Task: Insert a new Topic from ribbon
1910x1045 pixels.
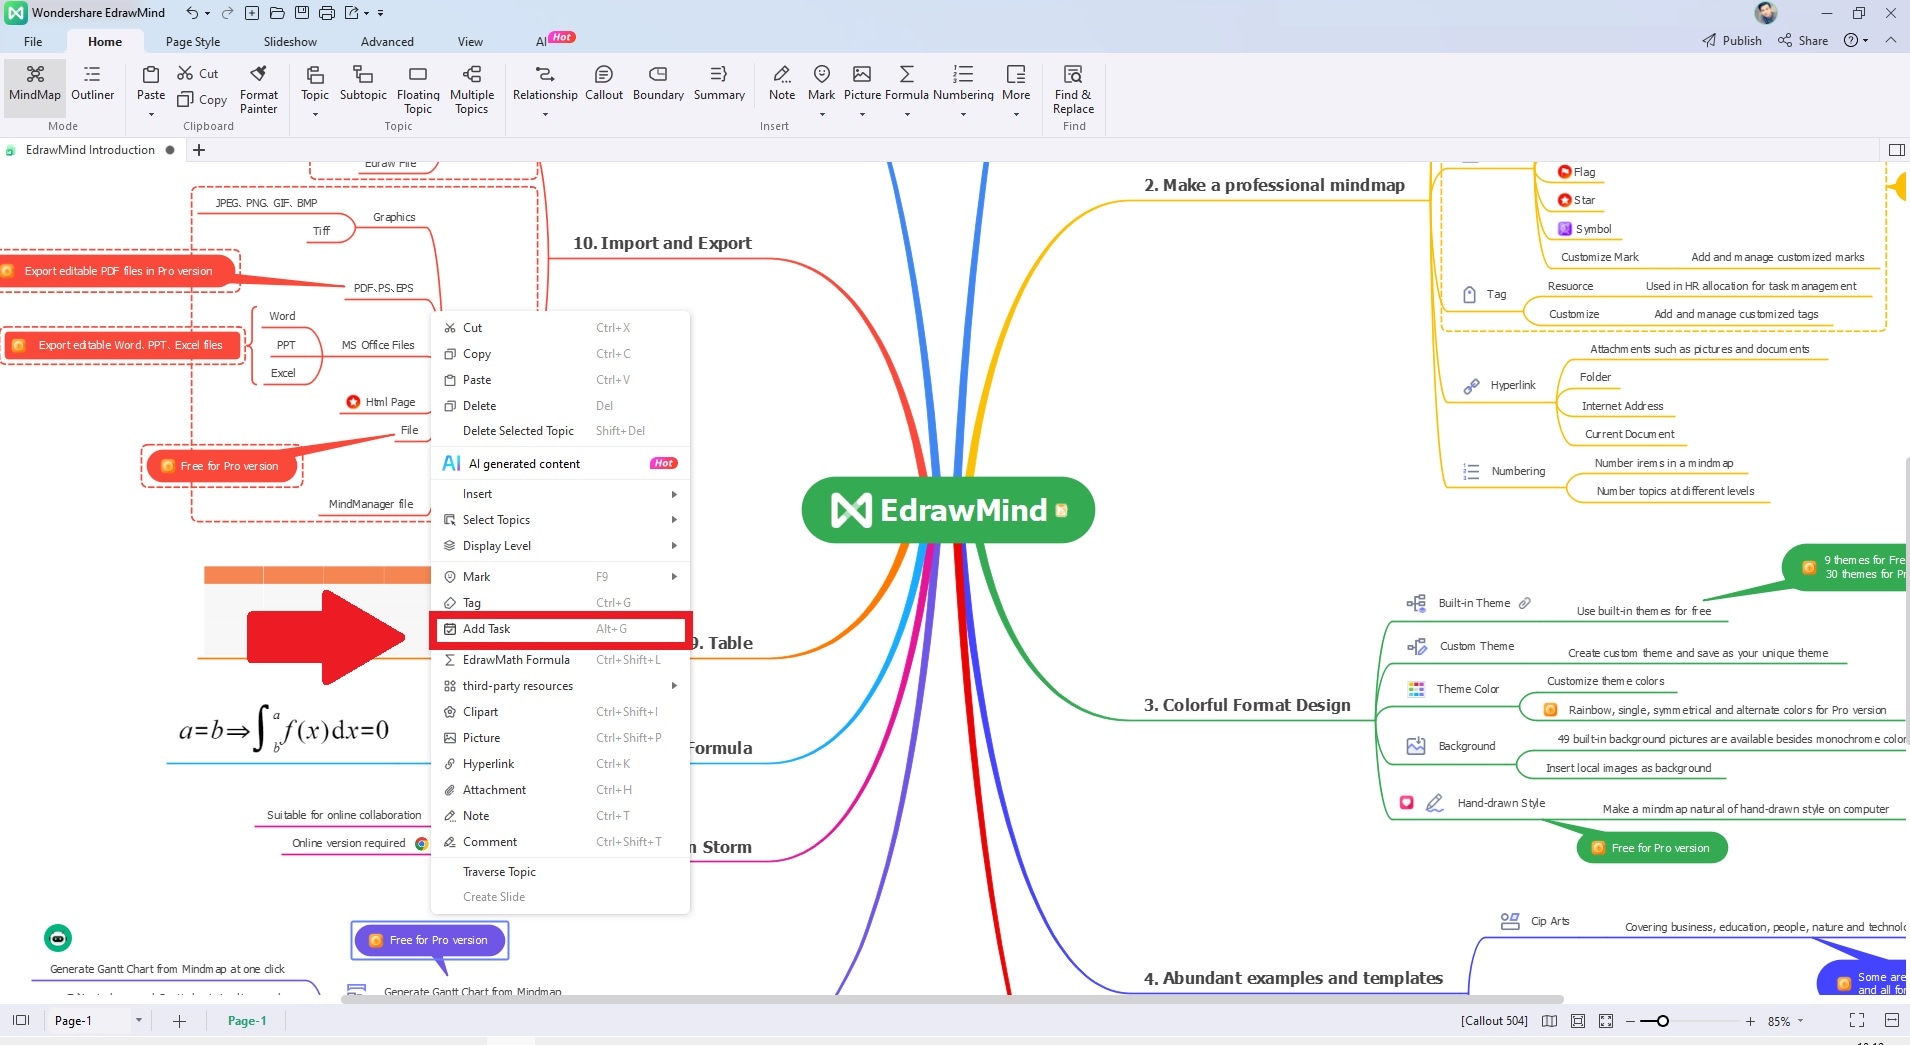Action: [315, 82]
